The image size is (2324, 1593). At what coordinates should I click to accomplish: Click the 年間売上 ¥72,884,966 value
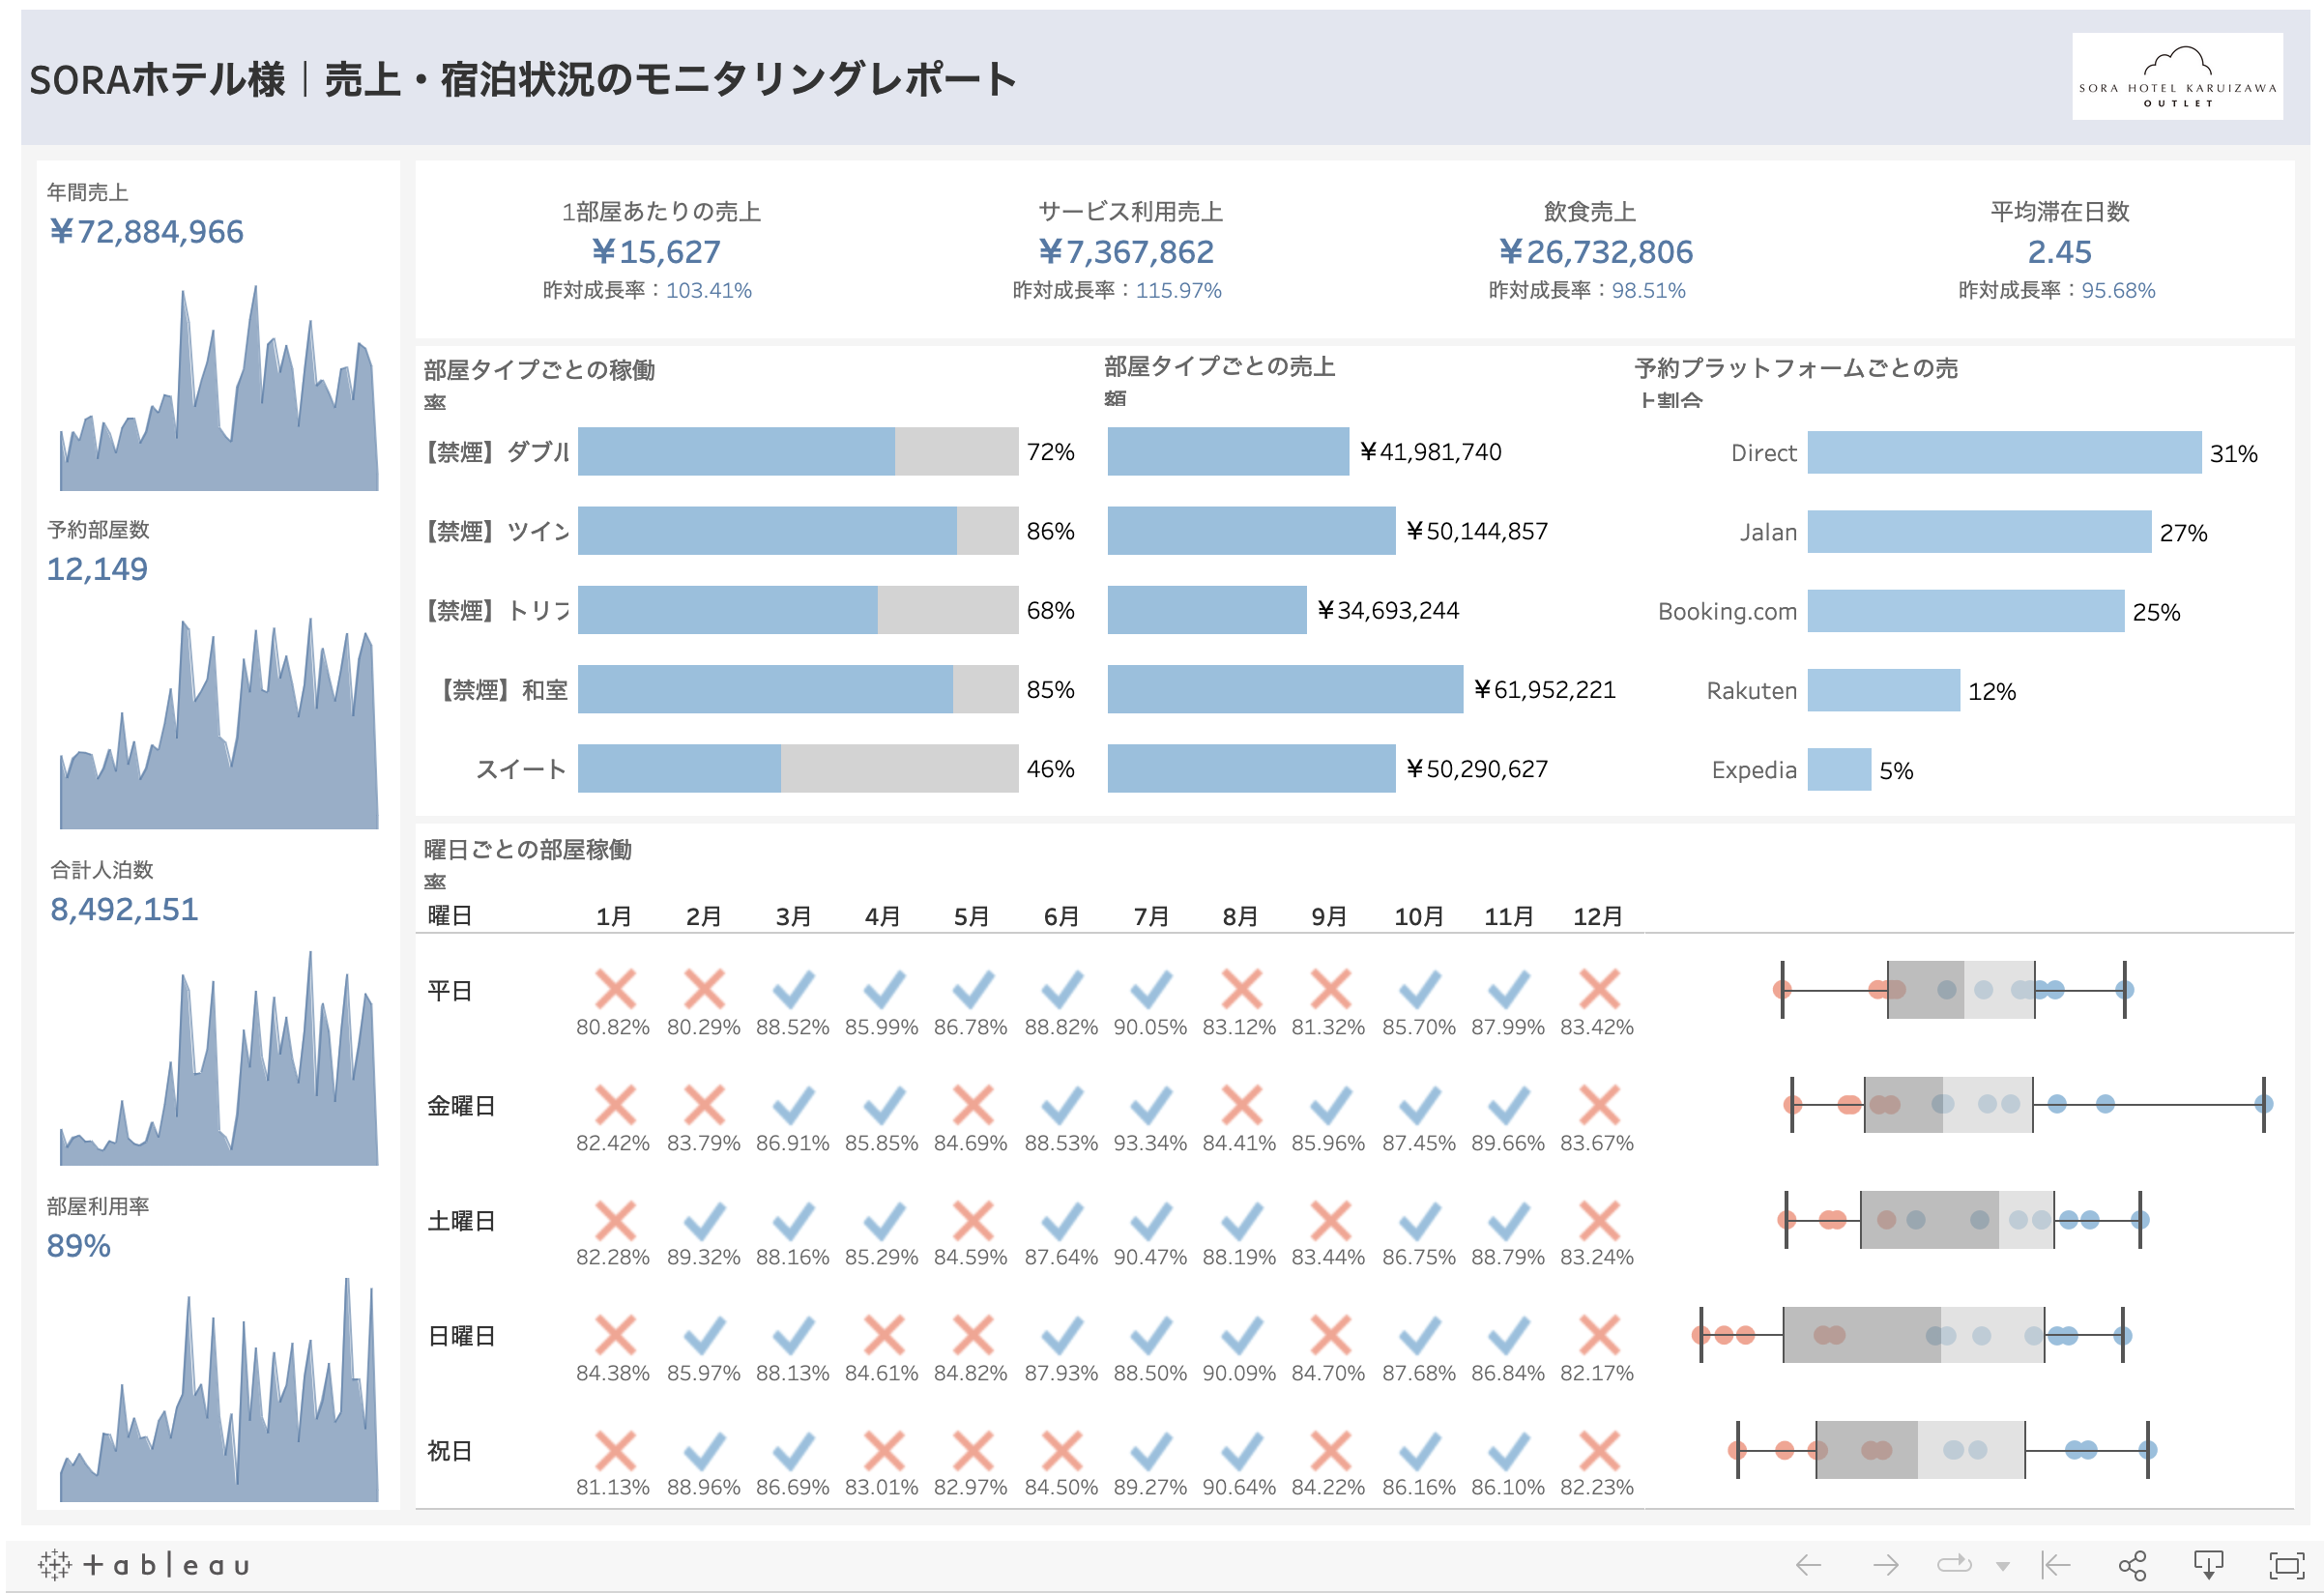pos(146,231)
